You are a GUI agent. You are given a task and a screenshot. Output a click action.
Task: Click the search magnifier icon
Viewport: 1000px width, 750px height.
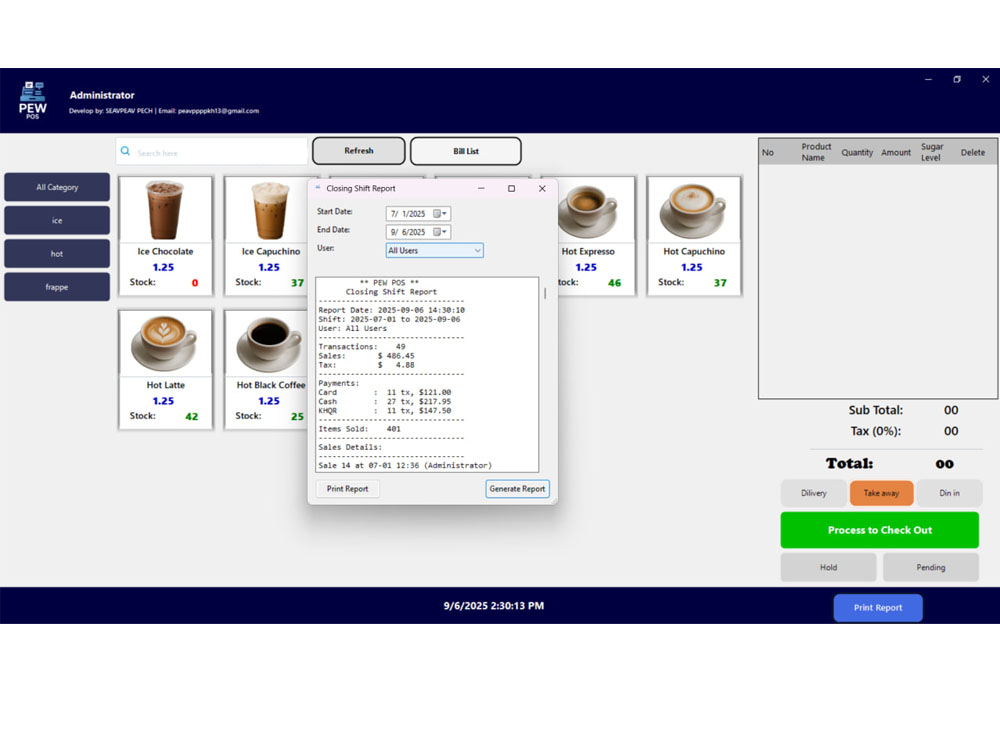click(126, 151)
